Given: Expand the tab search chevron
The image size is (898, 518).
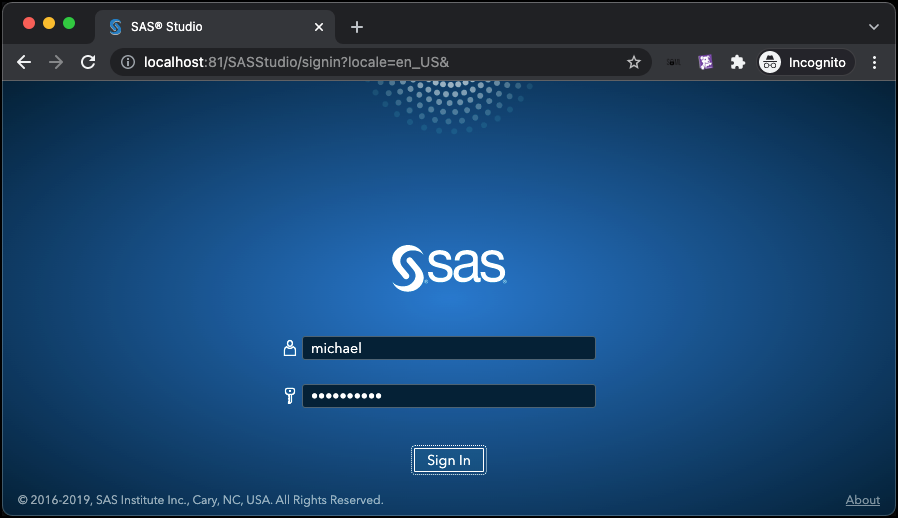Looking at the screenshot, I should click(874, 27).
